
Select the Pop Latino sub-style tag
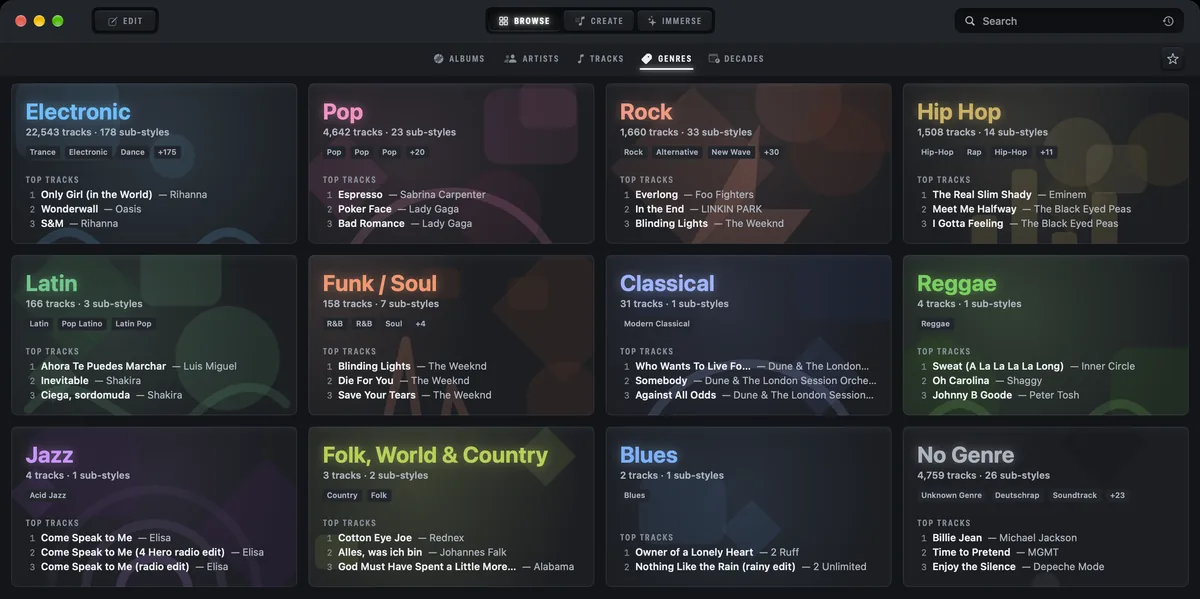click(82, 324)
